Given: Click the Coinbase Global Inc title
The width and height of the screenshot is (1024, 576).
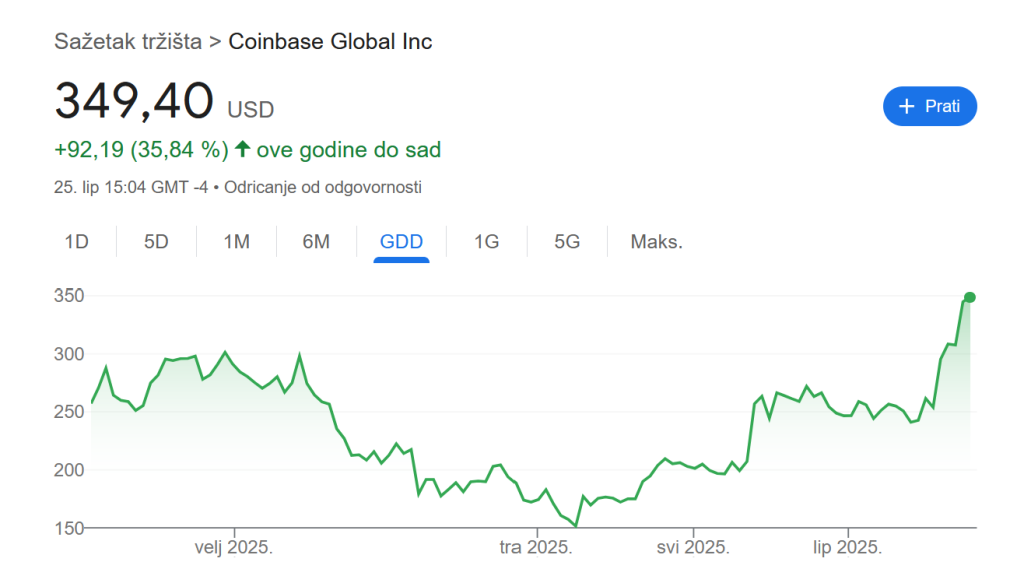Looking at the screenshot, I should [330, 41].
